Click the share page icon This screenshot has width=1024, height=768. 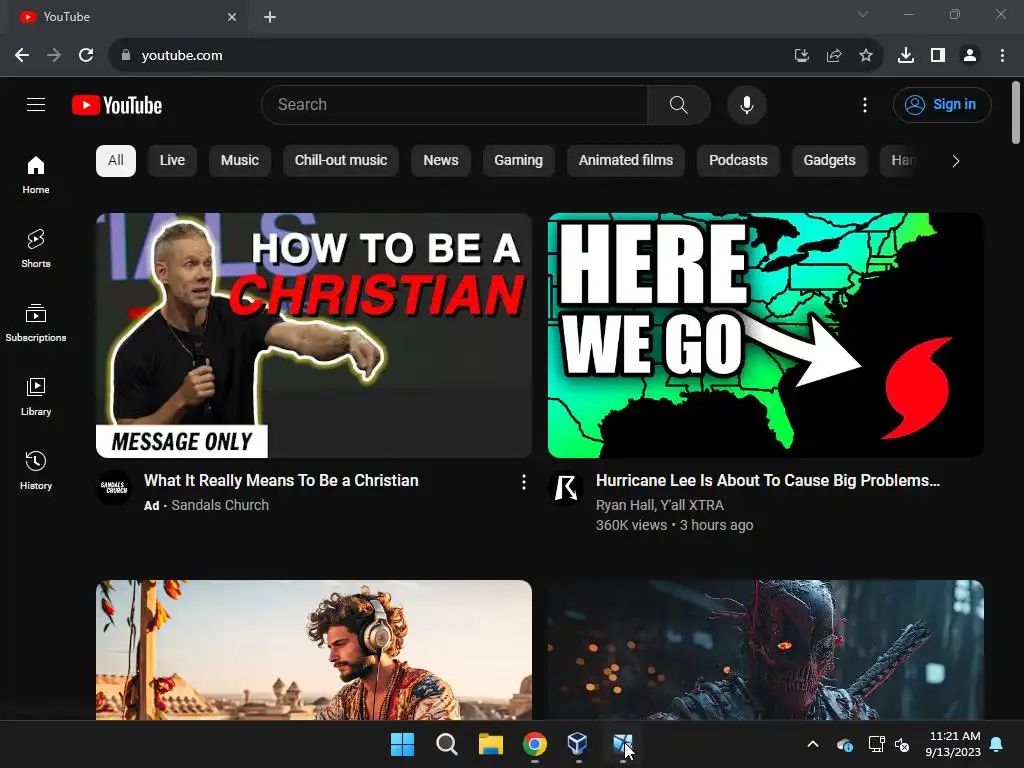pyautogui.click(x=834, y=56)
